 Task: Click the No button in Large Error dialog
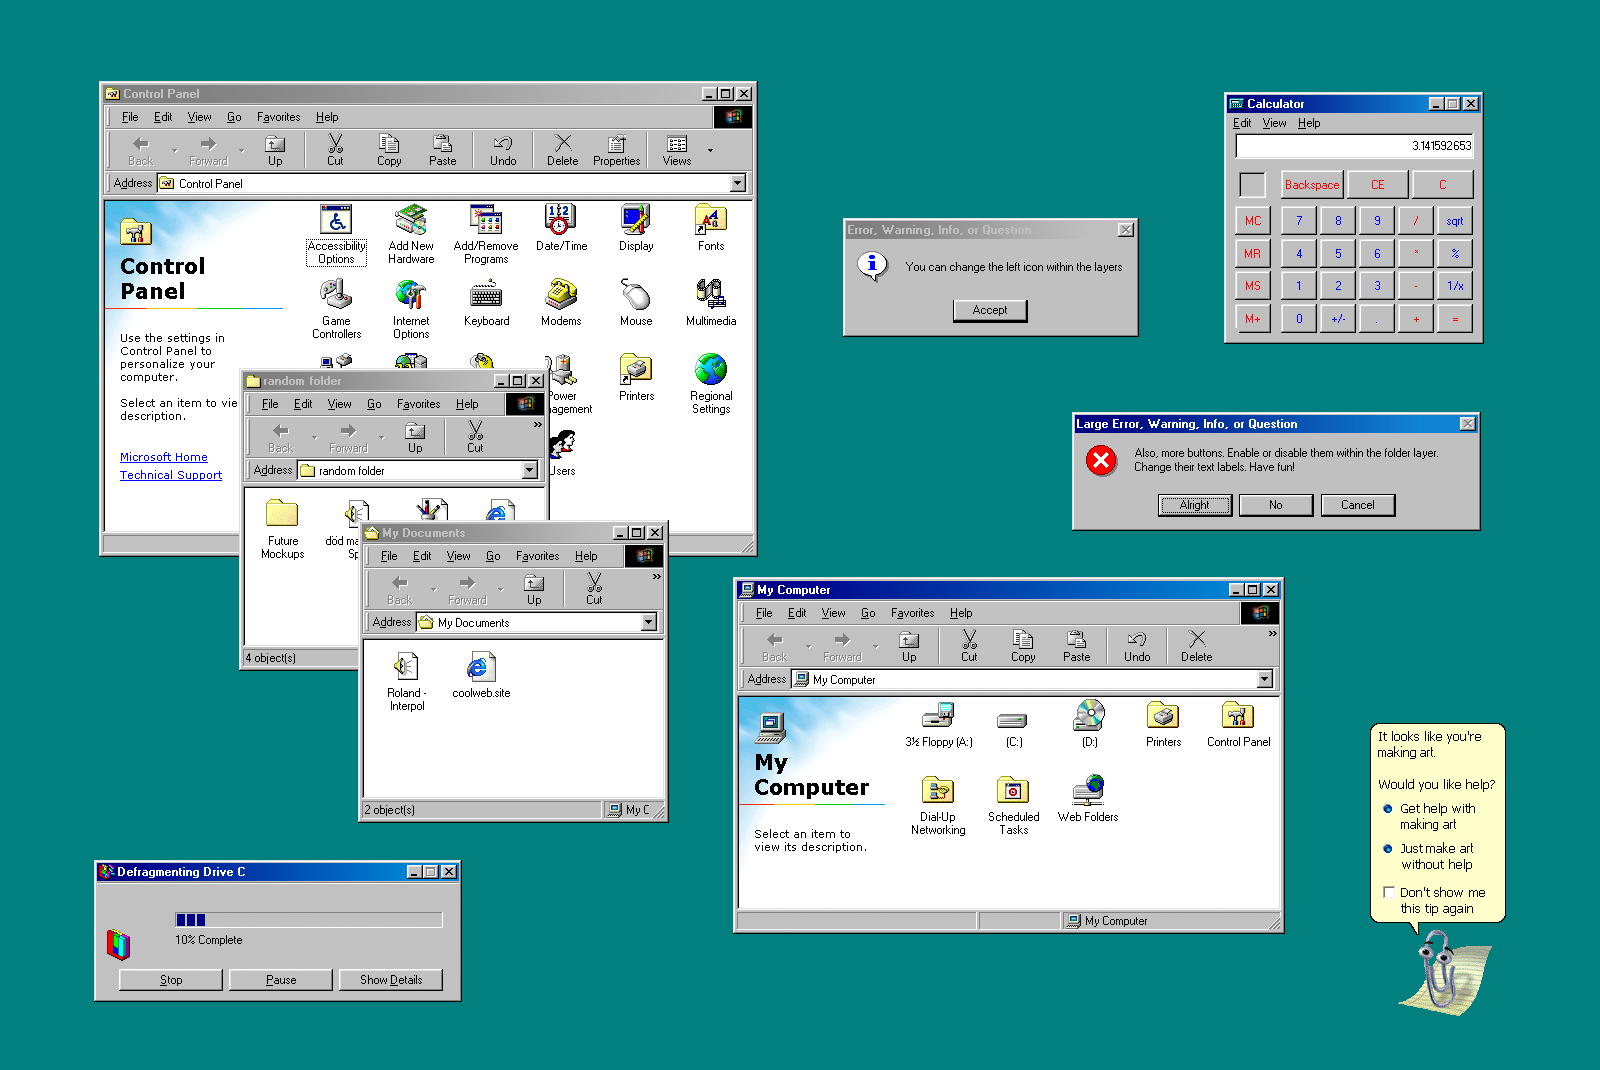coord(1276,505)
